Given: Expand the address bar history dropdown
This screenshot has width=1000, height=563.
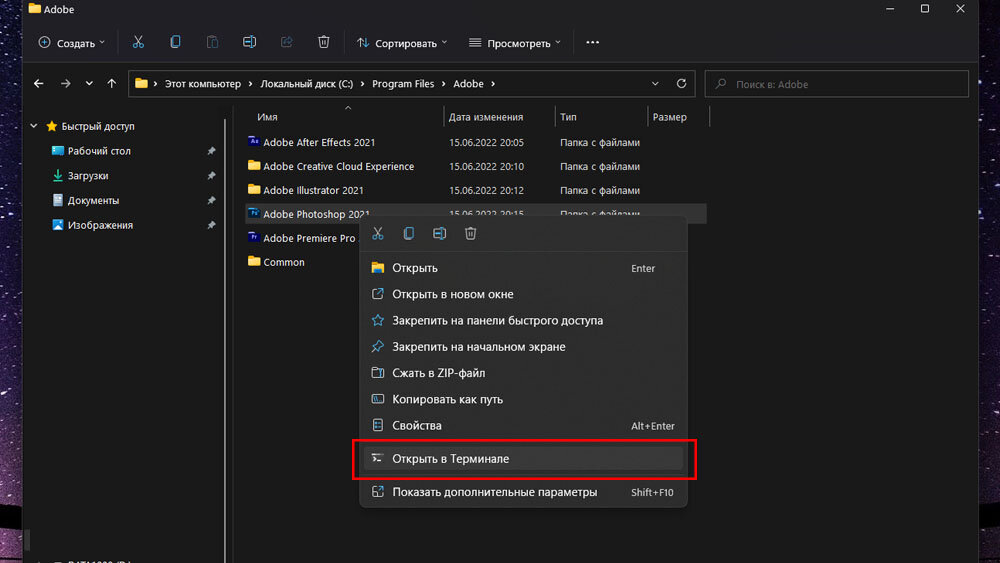Looking at the screenshot, I should pyautogui.click(x=655, y=84).
